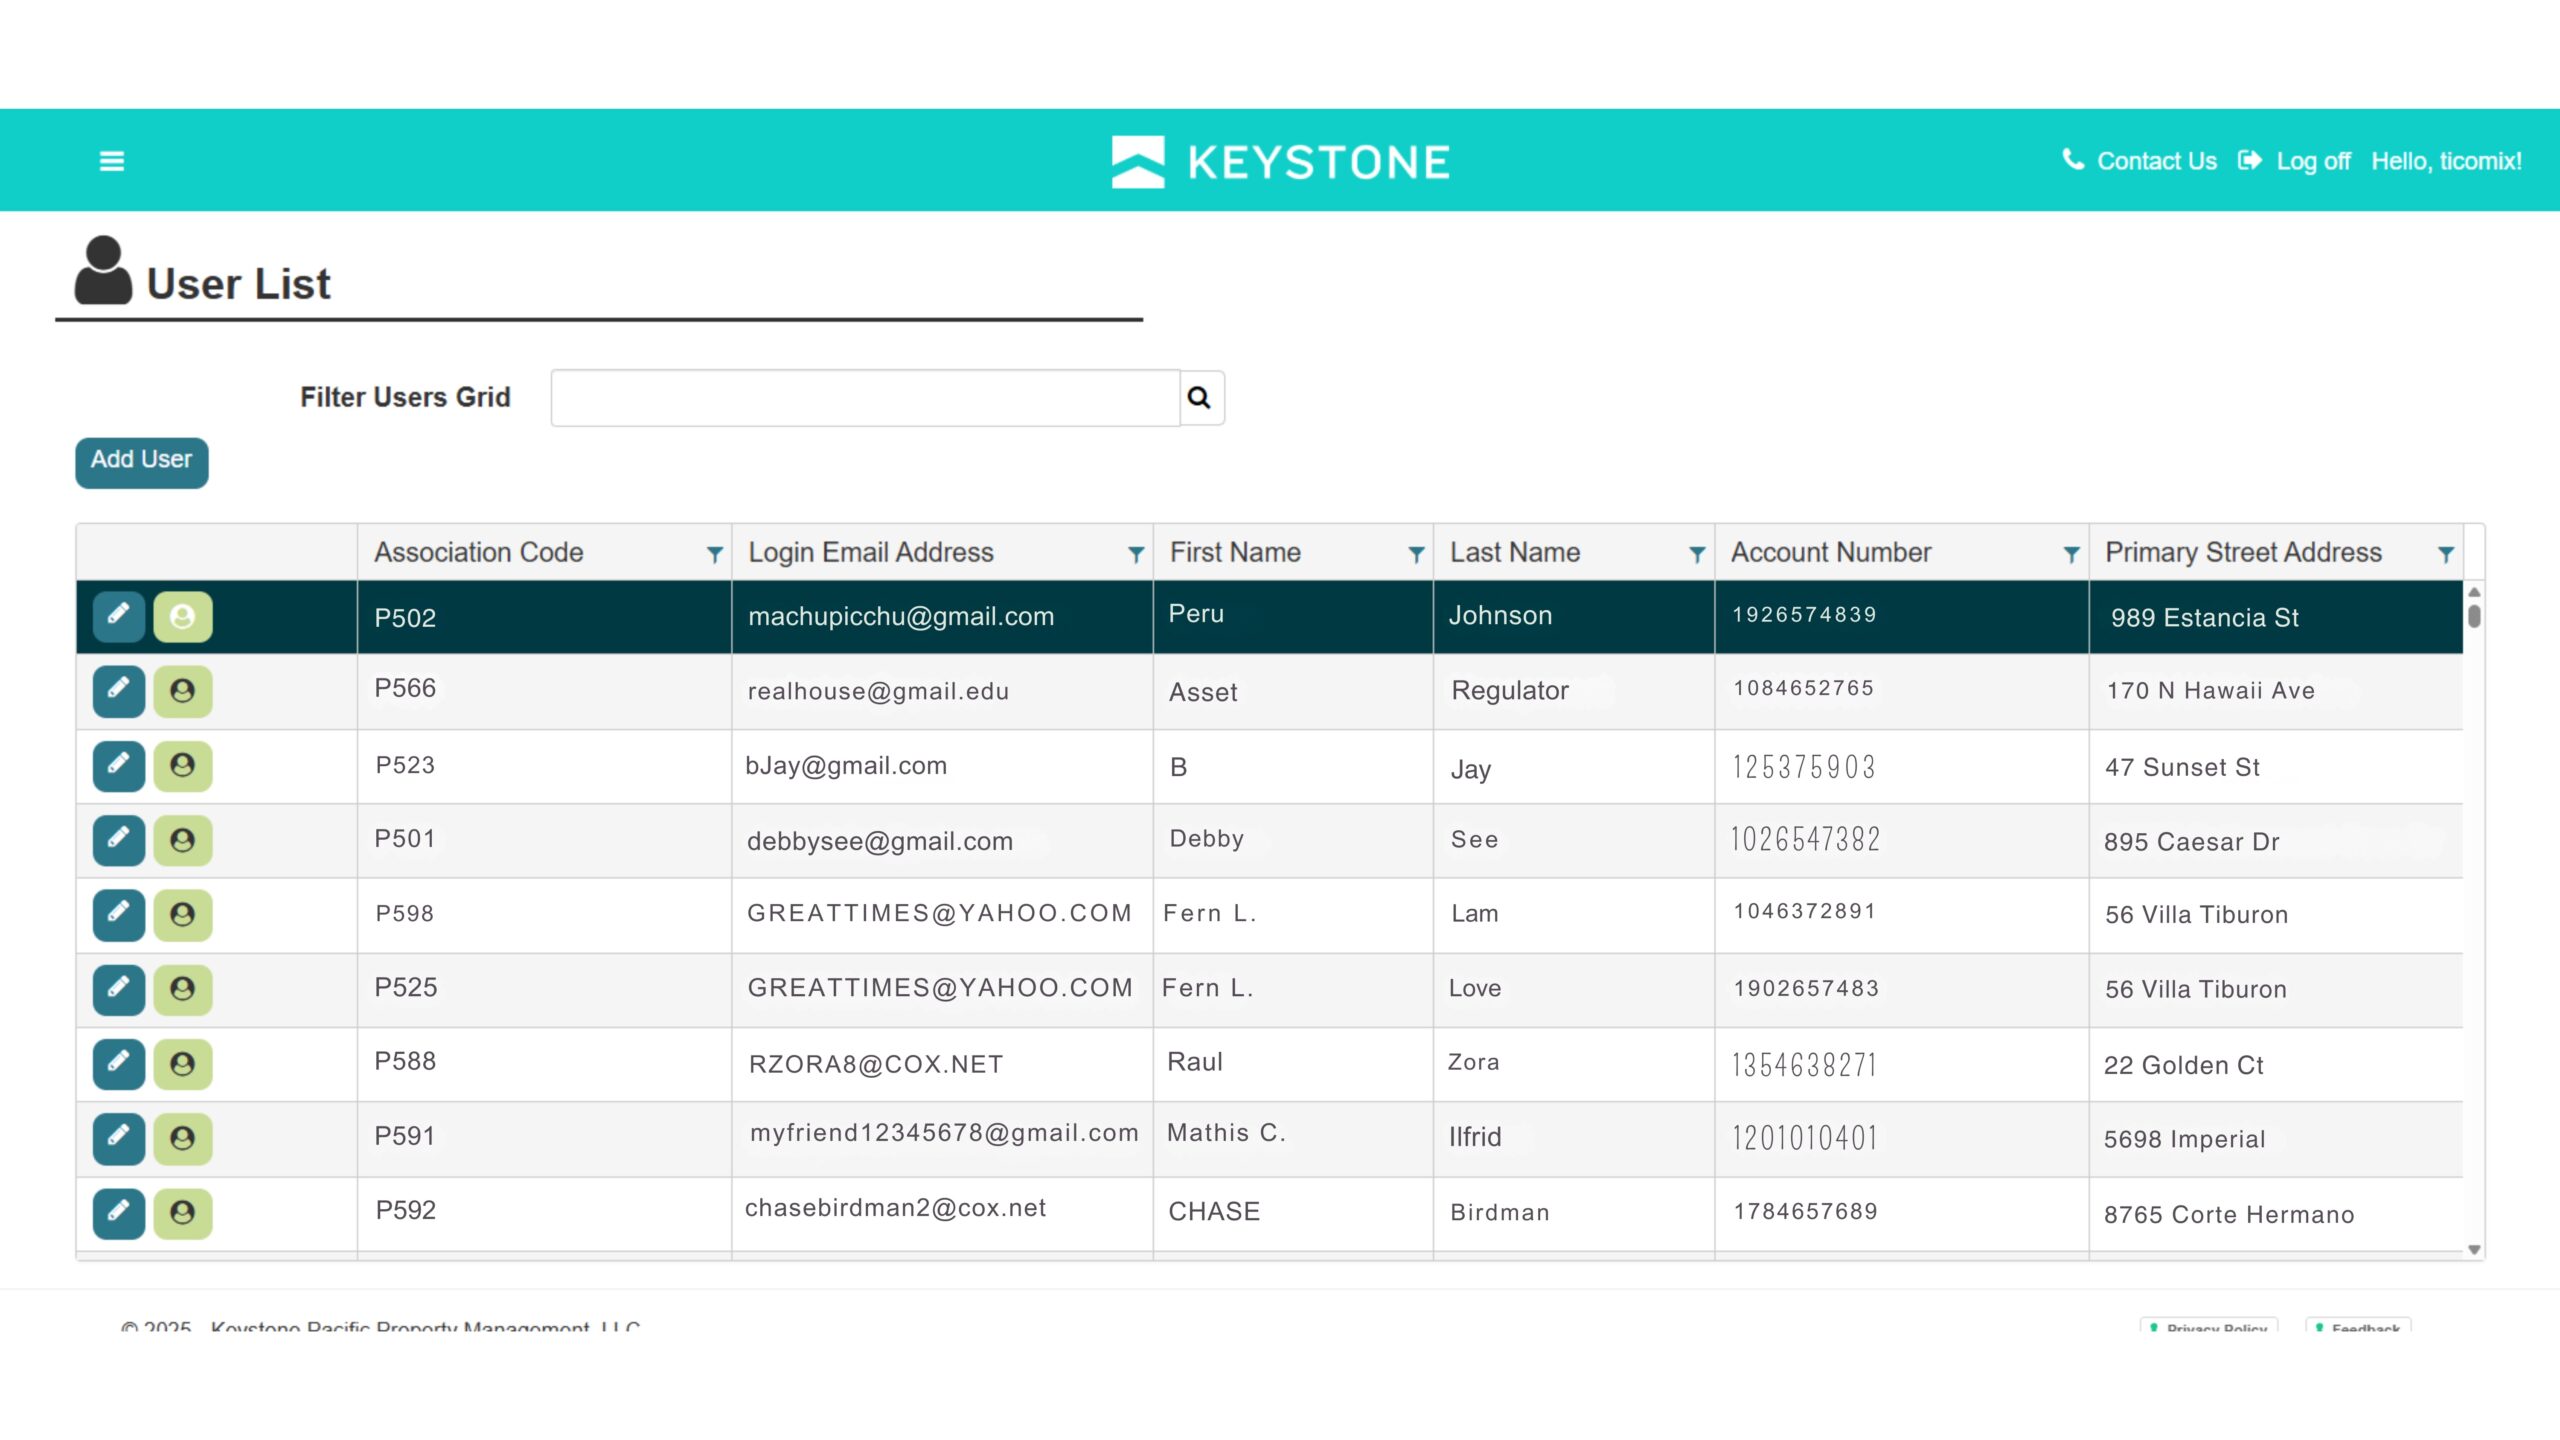Select the 22 Golden Ct address cell
The image size is (2560, 1440).
(2276, 1064)
